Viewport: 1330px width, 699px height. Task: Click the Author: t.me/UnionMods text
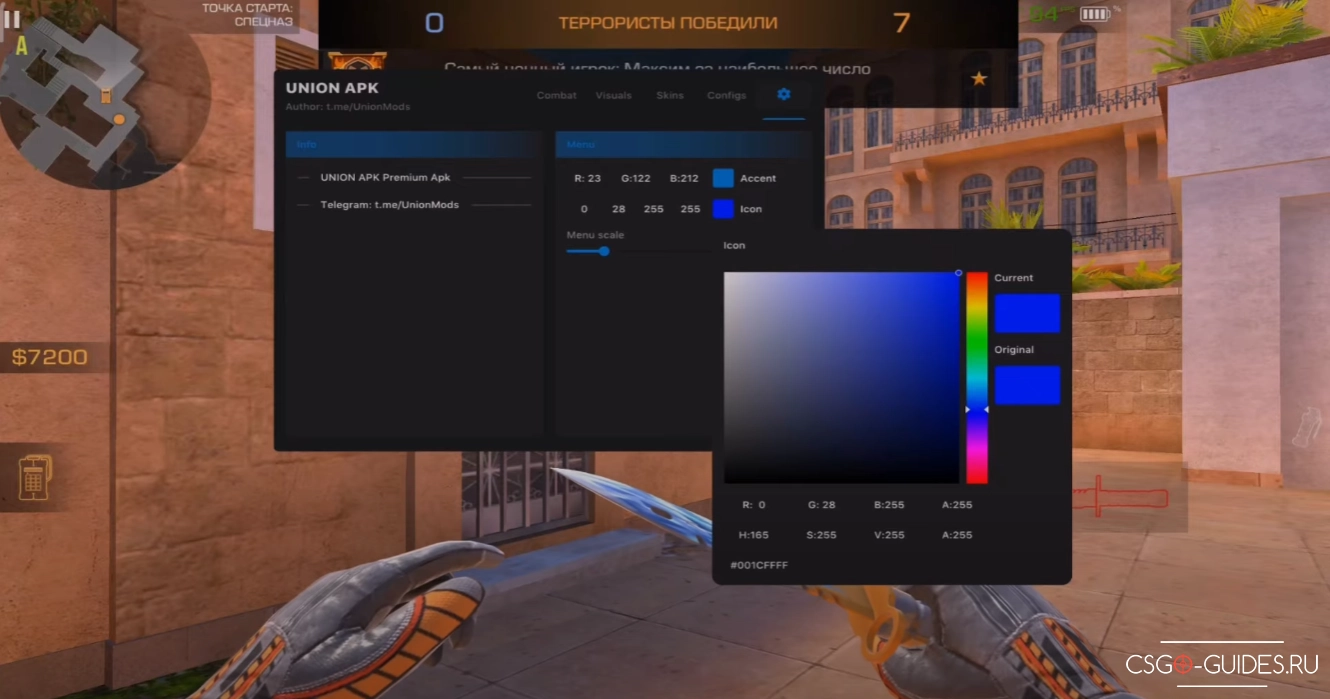pyautogui.click(x=348, y=106)
